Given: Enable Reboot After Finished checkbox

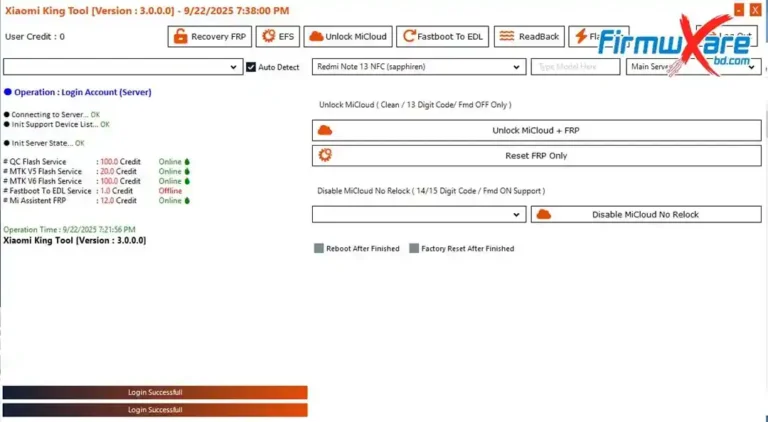Looking at the screenshot, I should (x=319, y=249).
